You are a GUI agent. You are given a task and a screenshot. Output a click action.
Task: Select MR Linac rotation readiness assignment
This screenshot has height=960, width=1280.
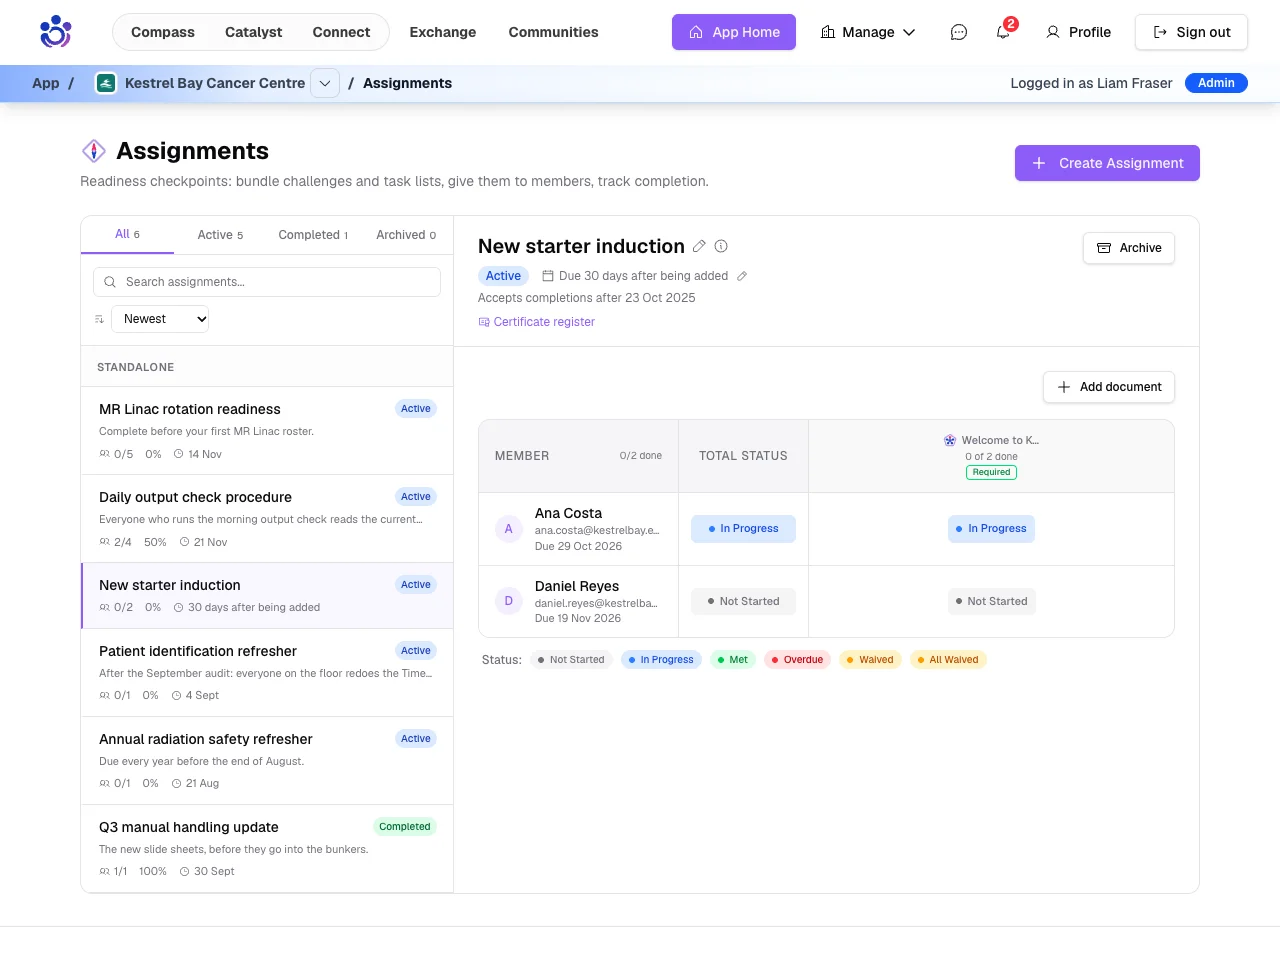pos(267,431)
